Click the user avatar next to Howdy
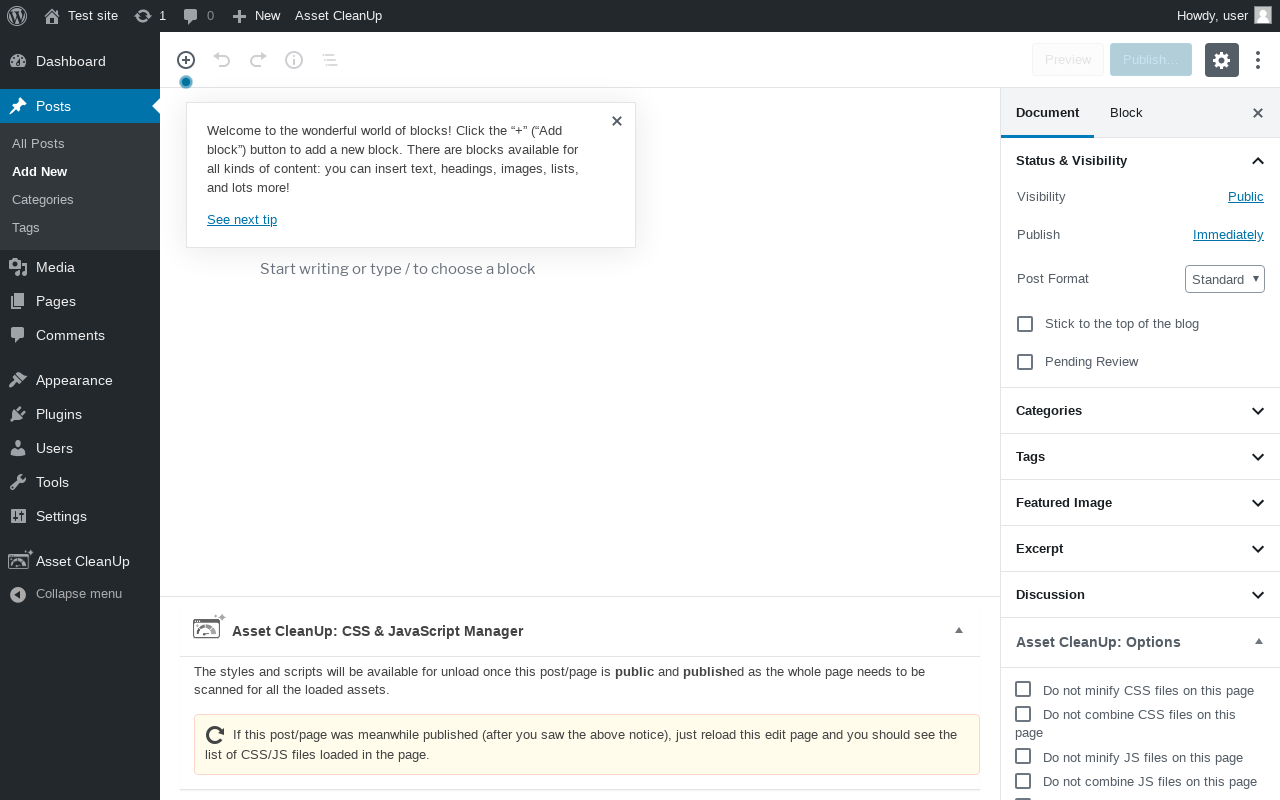 (x=1263, y=16)
